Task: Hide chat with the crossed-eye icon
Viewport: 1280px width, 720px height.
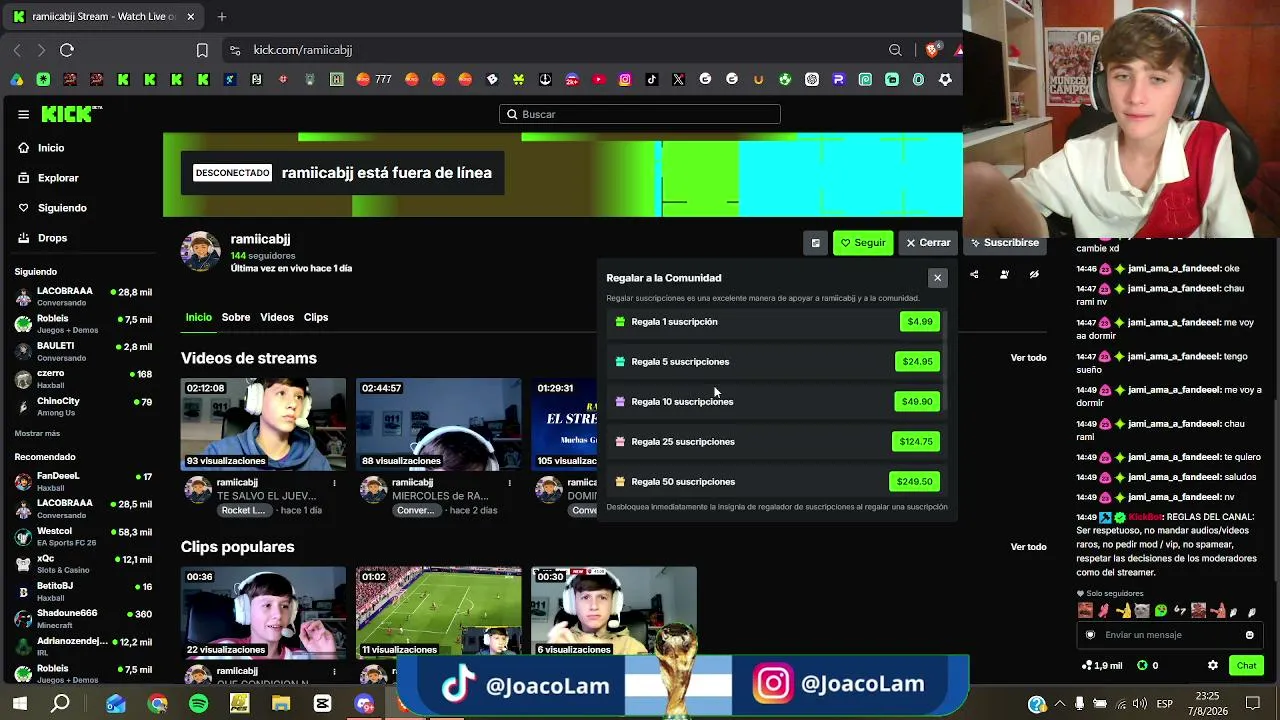Action: click(x=1034, y=274)
